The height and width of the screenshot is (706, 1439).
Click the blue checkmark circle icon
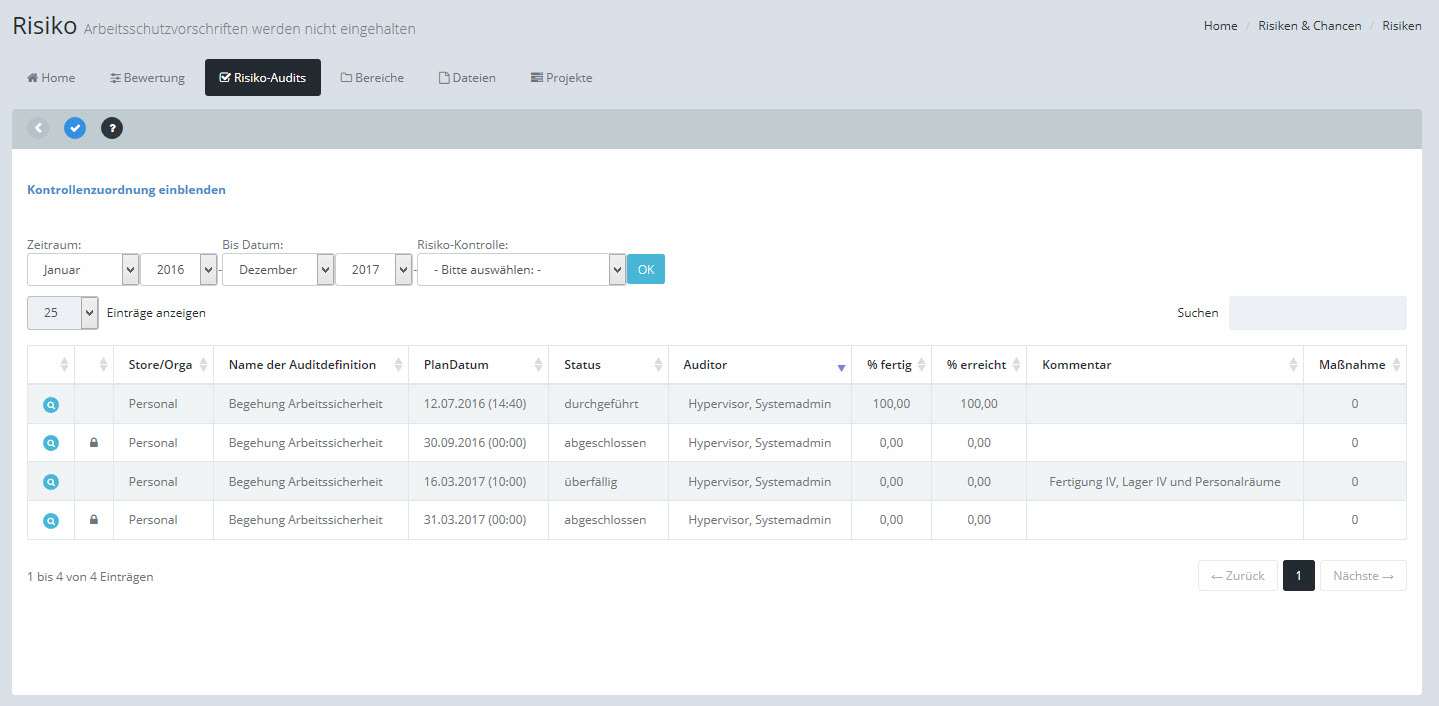(75, 128)
